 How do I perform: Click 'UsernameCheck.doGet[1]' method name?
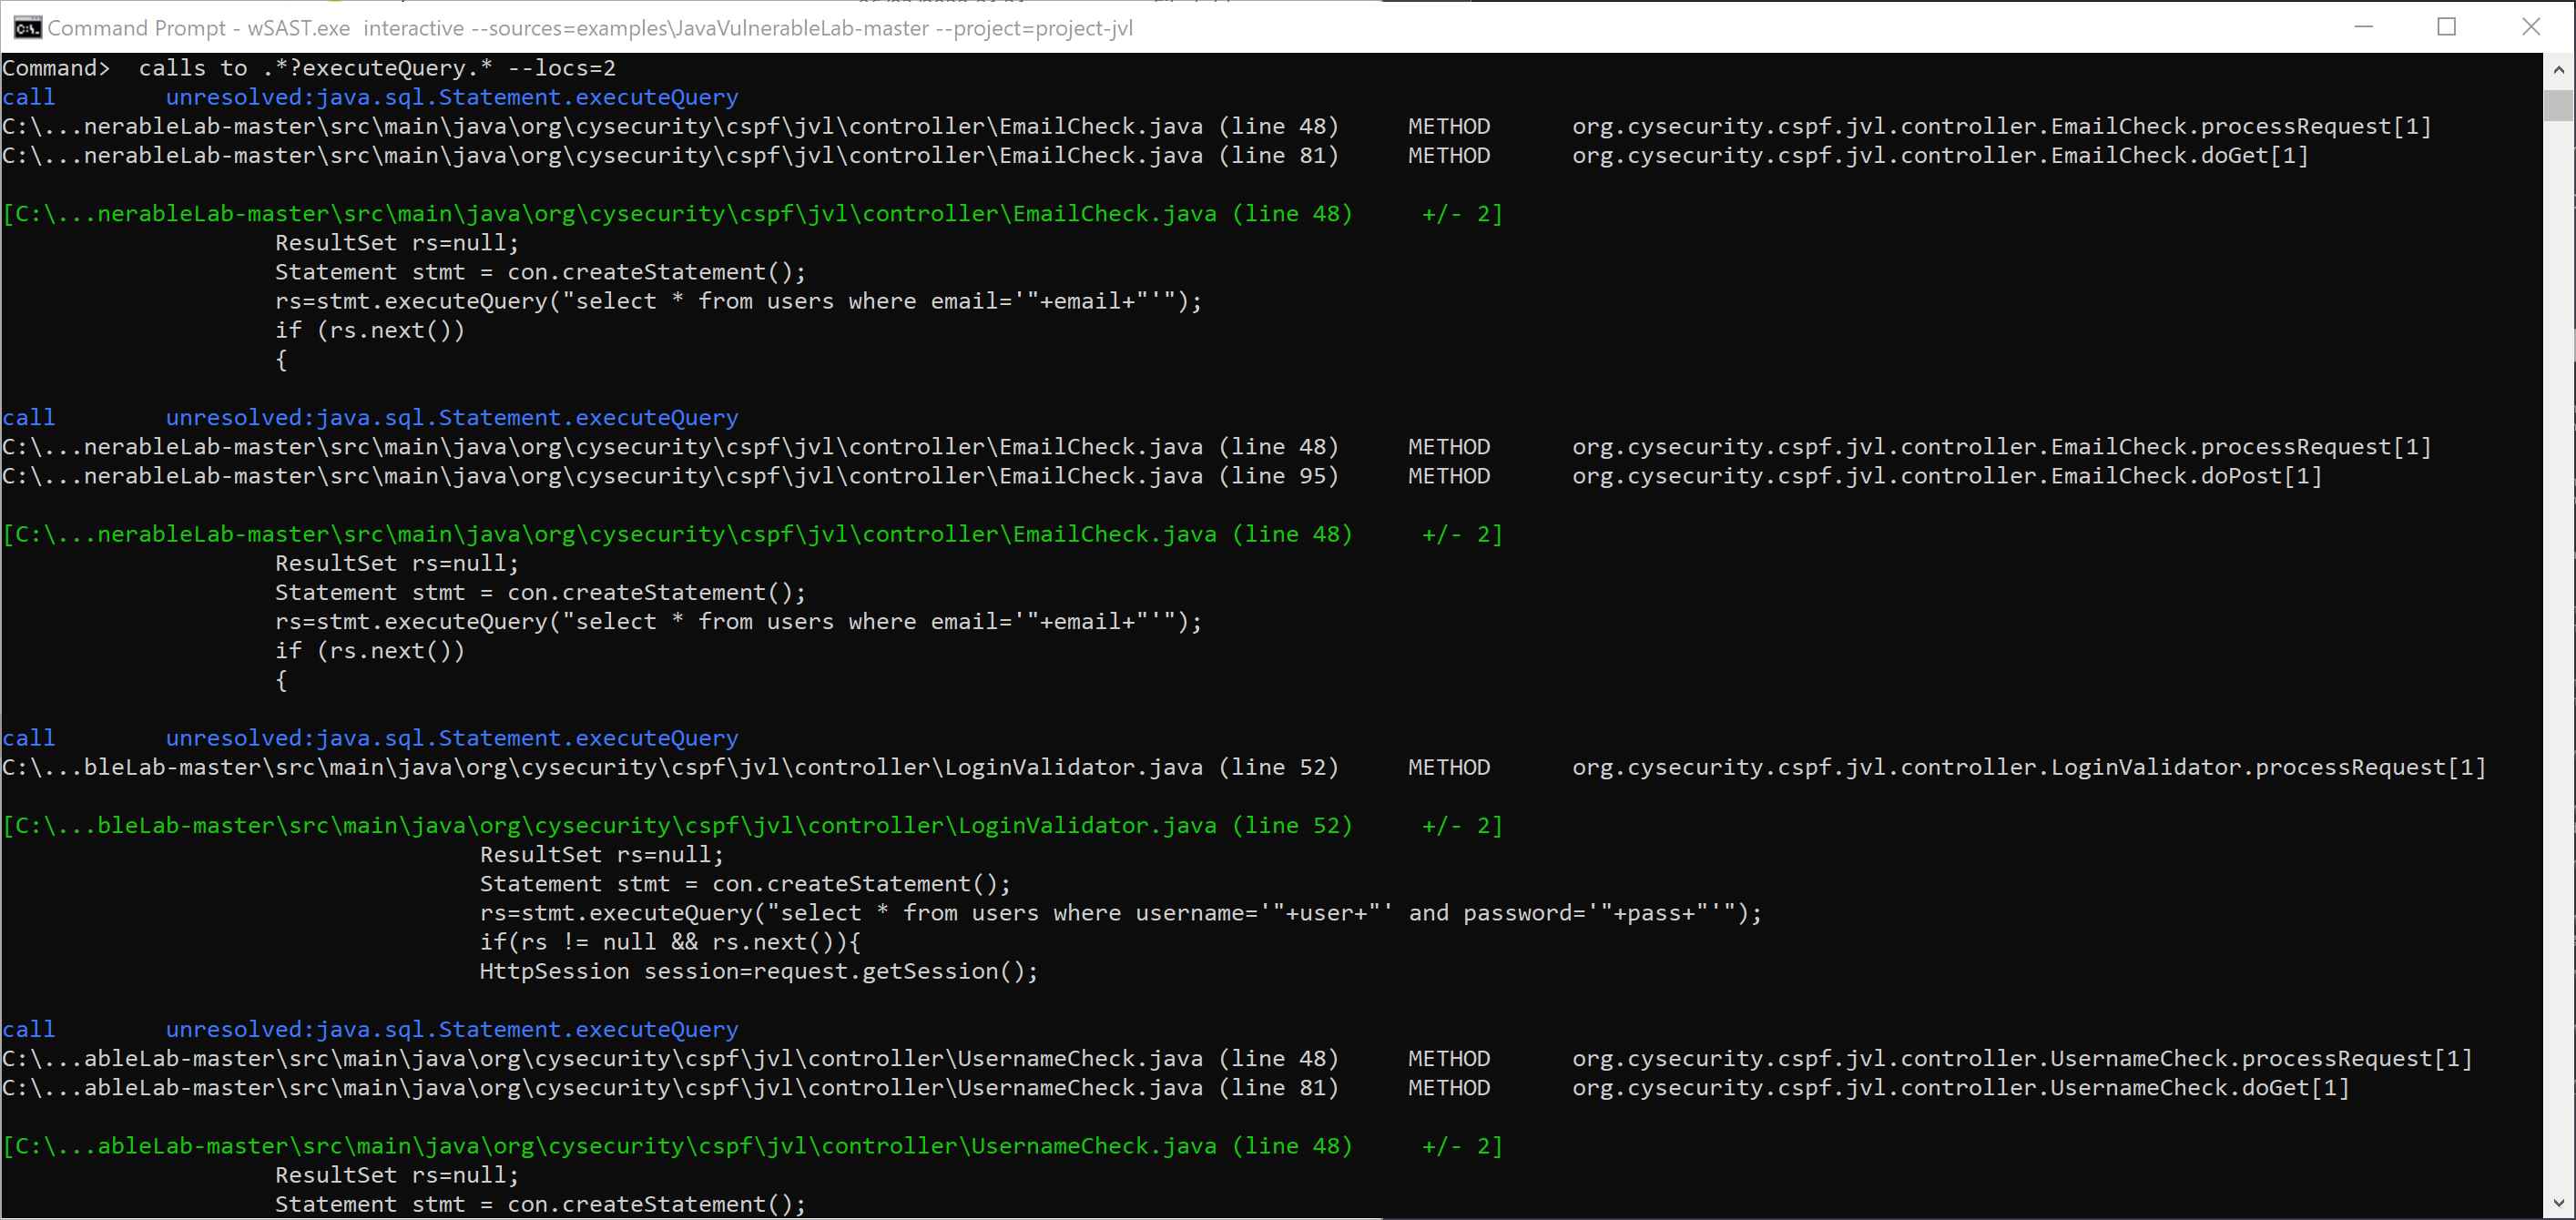(x=1960, y=1088)
